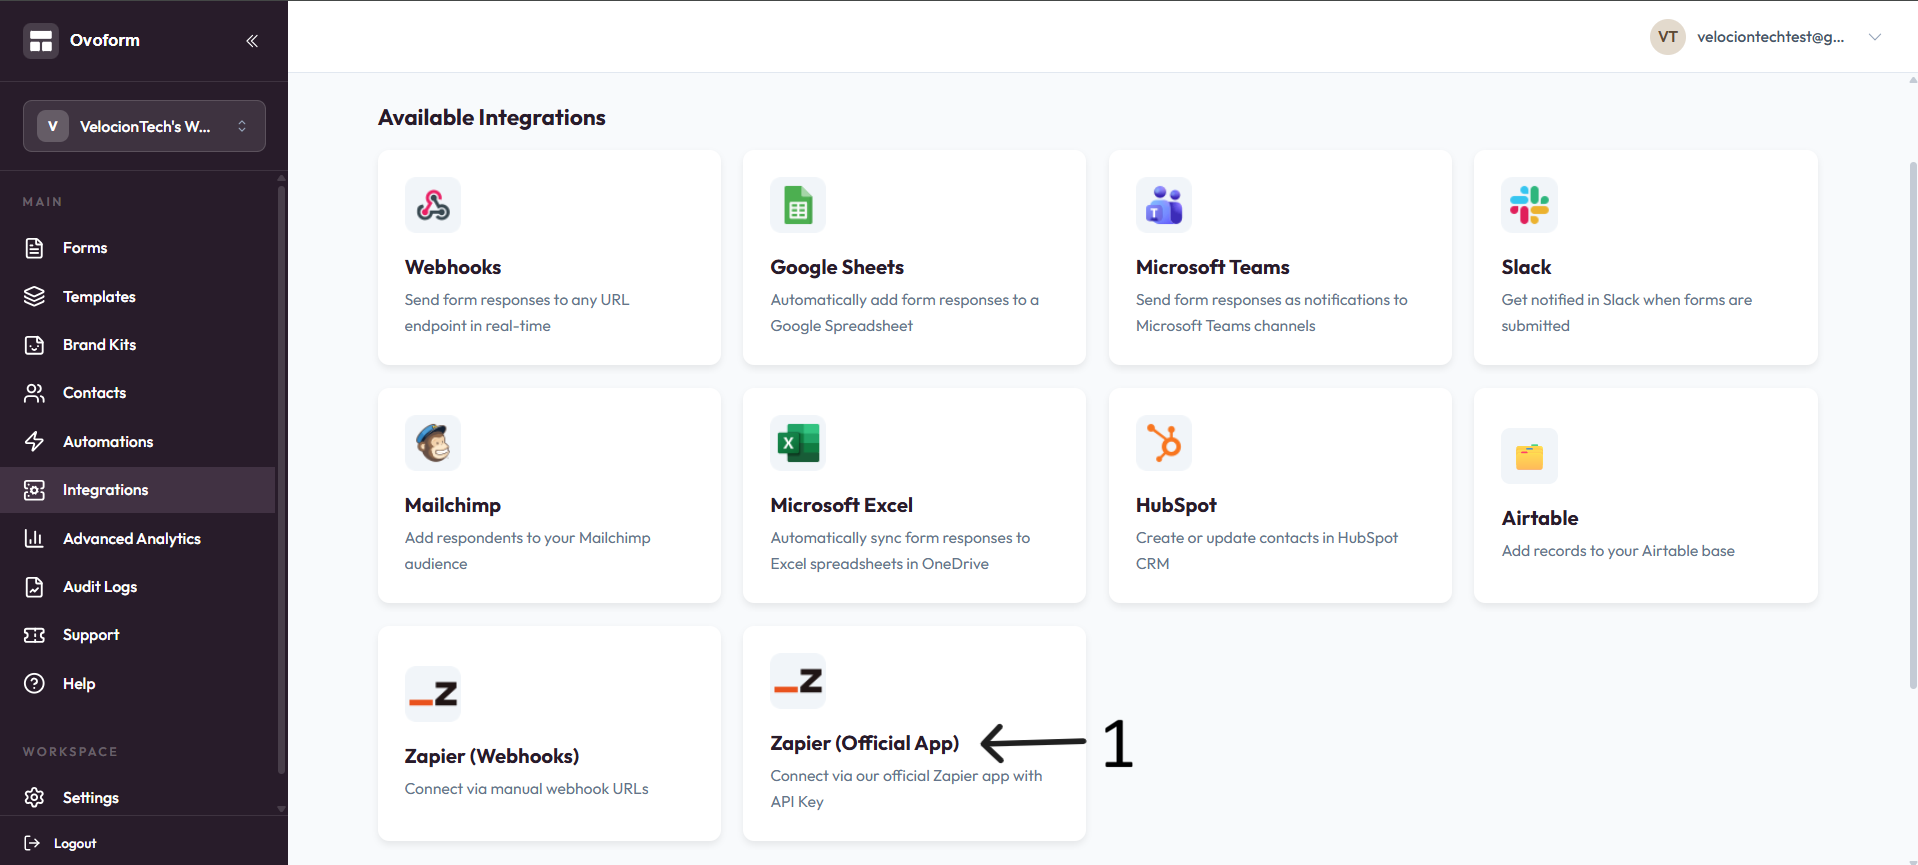Open the Webhooks card title
The height and width of the screenshot is (865, 1918).
[453, 267]
